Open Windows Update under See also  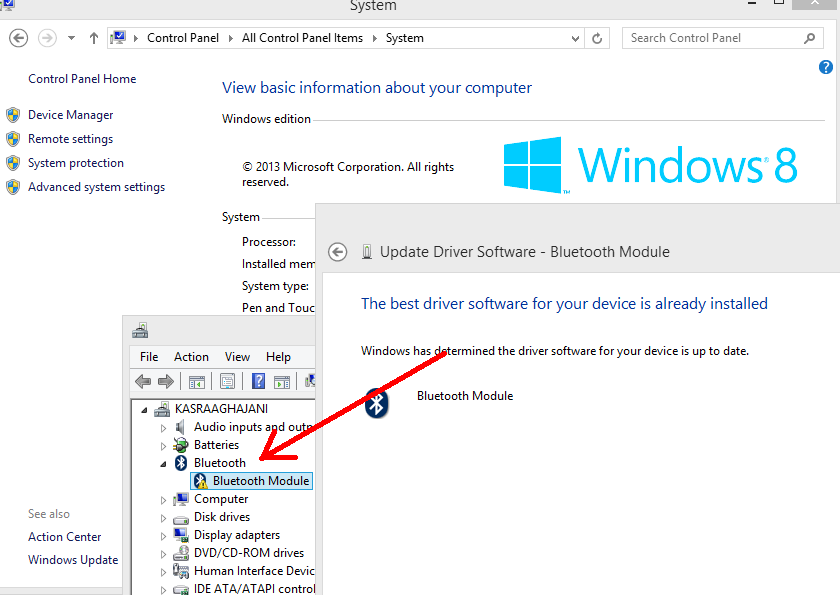click(x=73, y=560)
